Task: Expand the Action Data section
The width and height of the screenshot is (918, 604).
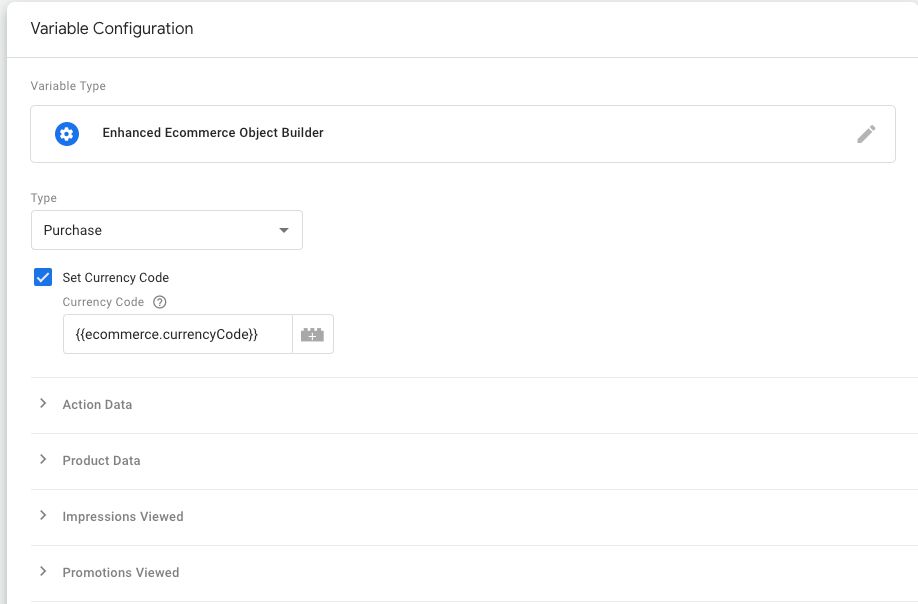Action: click(x=474, y=404)
